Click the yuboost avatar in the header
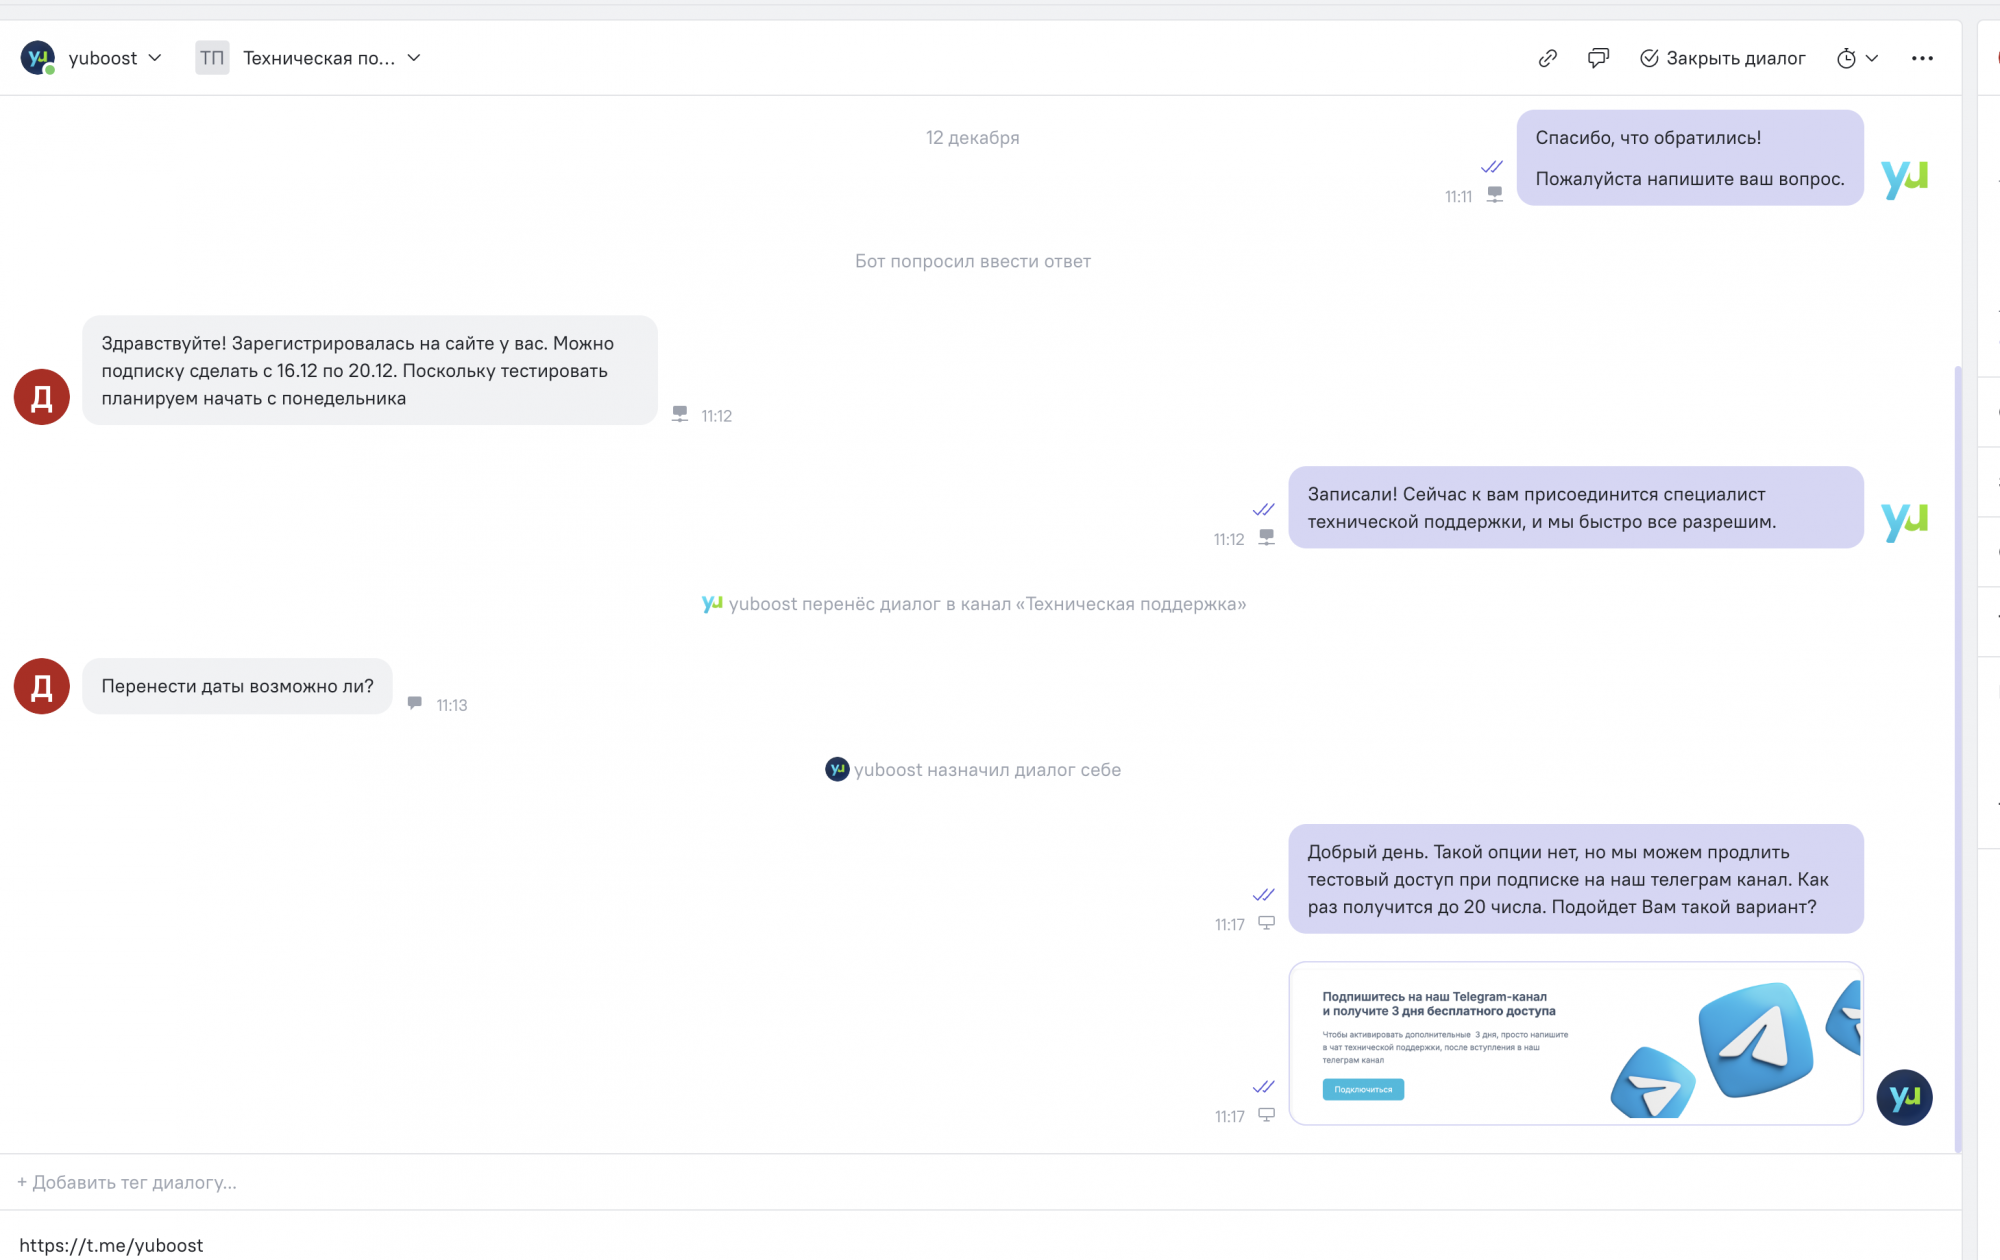 click(x=38, y=58)
